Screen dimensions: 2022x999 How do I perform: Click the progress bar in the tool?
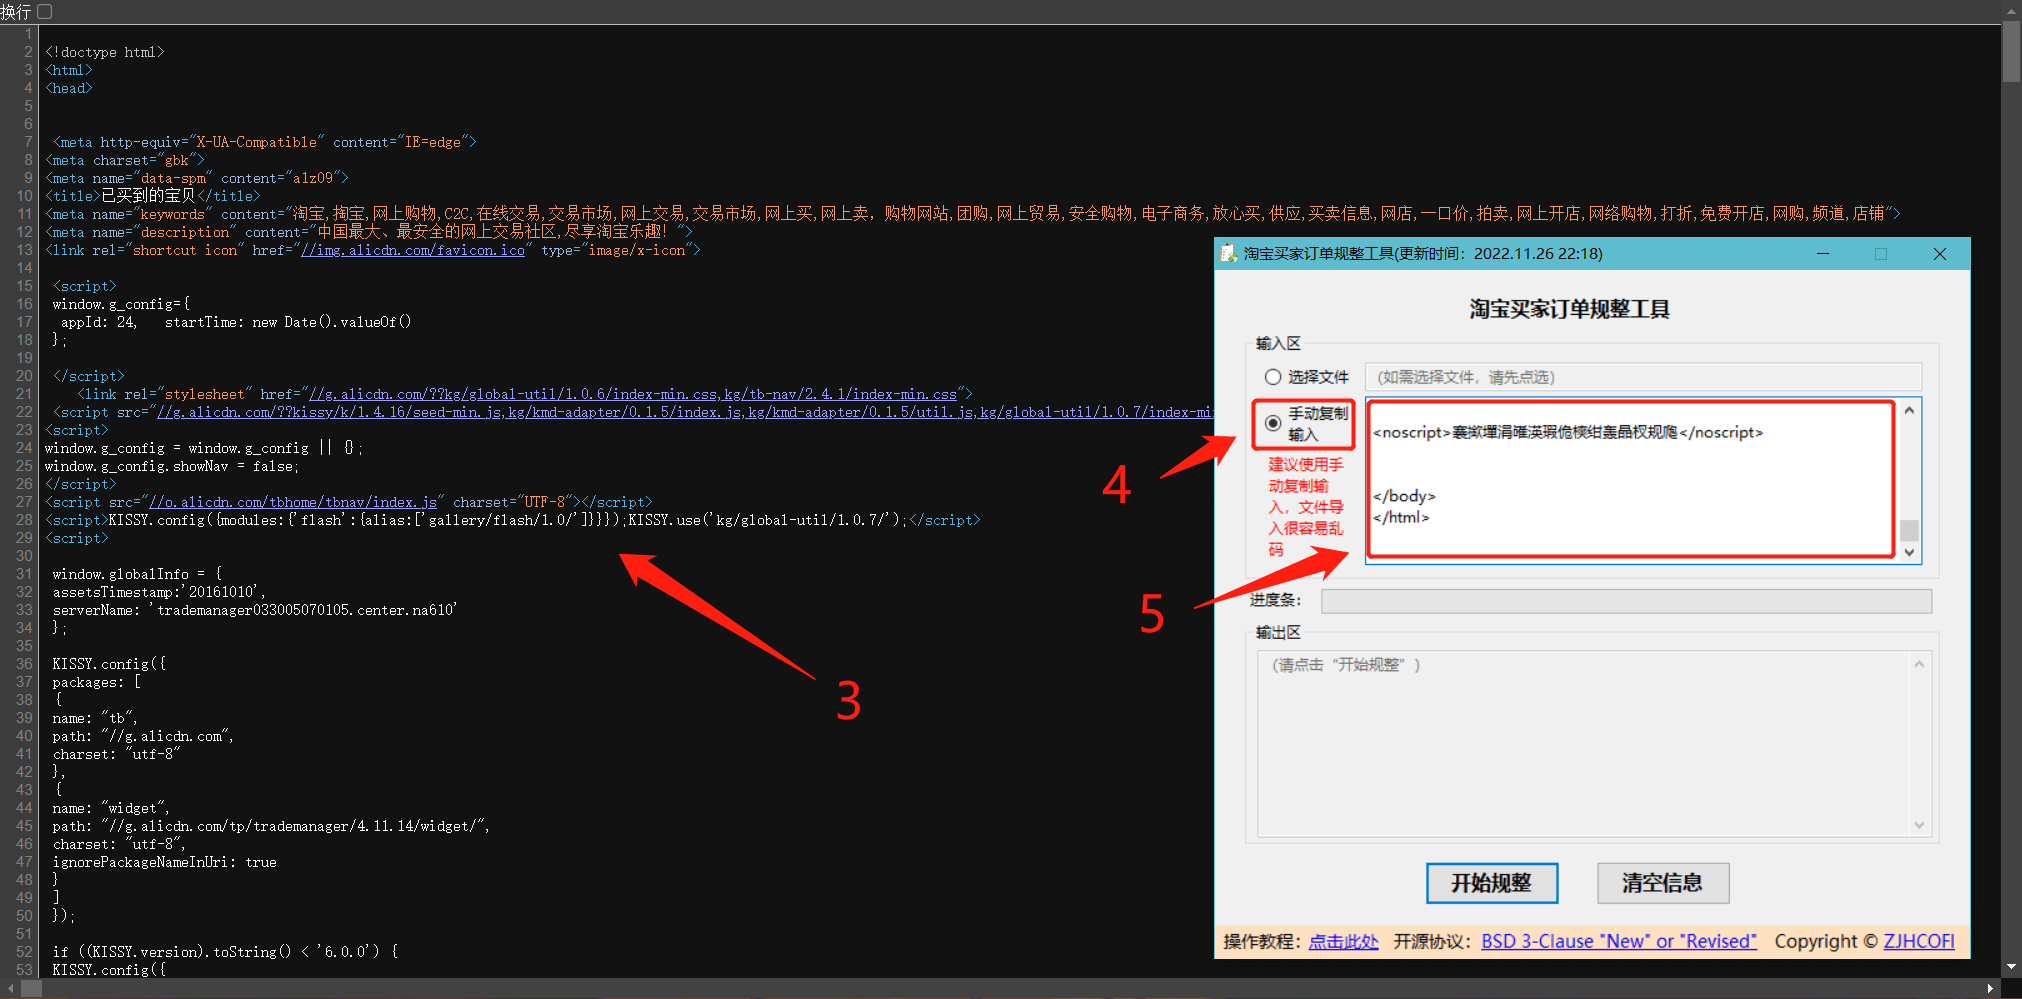click(x=1626, y=601)
